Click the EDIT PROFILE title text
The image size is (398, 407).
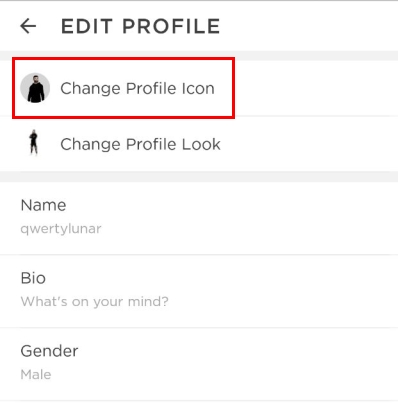[x=141, y=26]
